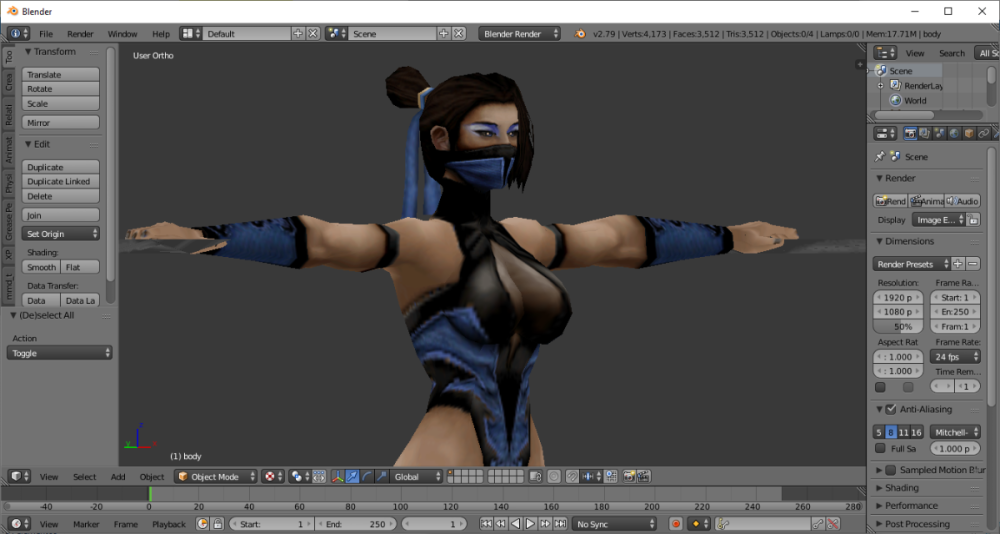Open the Scene properties tab icon
The height and width of the screenshot is (534, 1000).
click(x=939, y=133)
